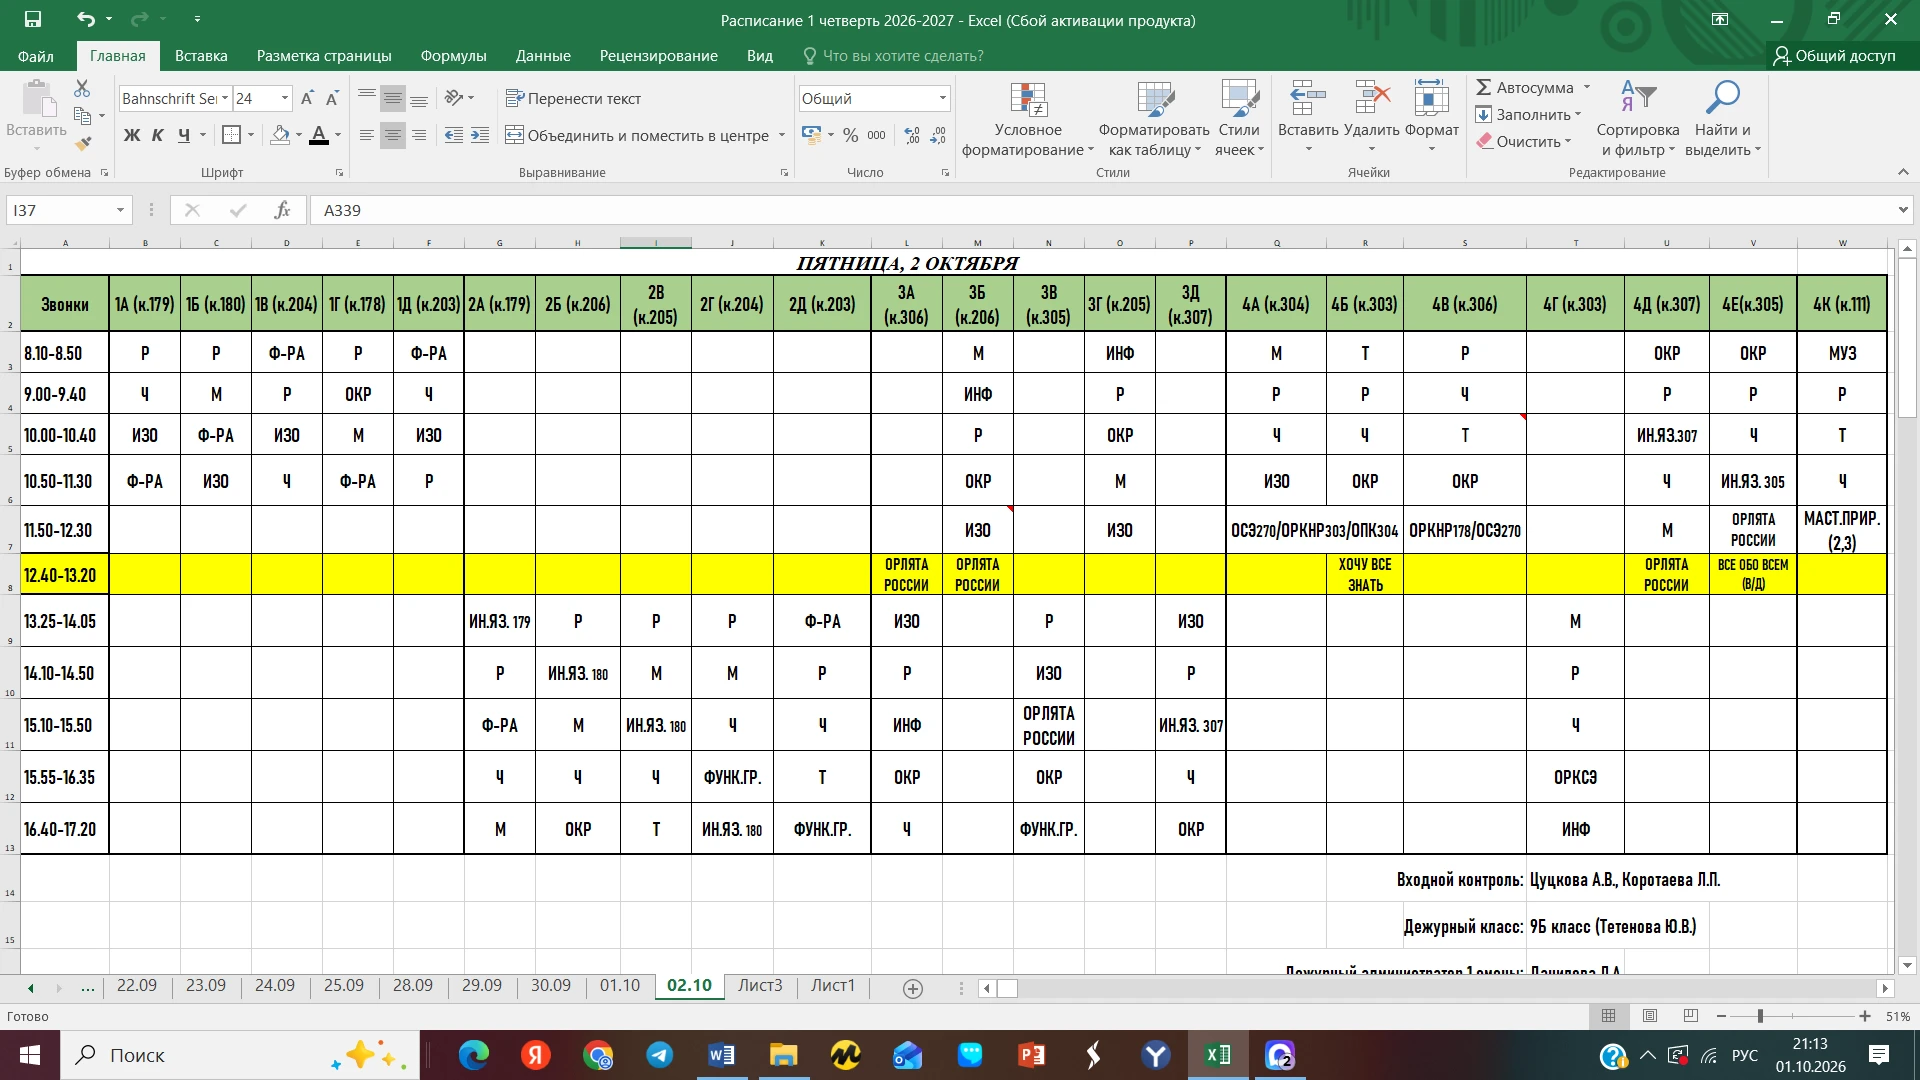Click the Insert Function fx icon

coord(282,210)
